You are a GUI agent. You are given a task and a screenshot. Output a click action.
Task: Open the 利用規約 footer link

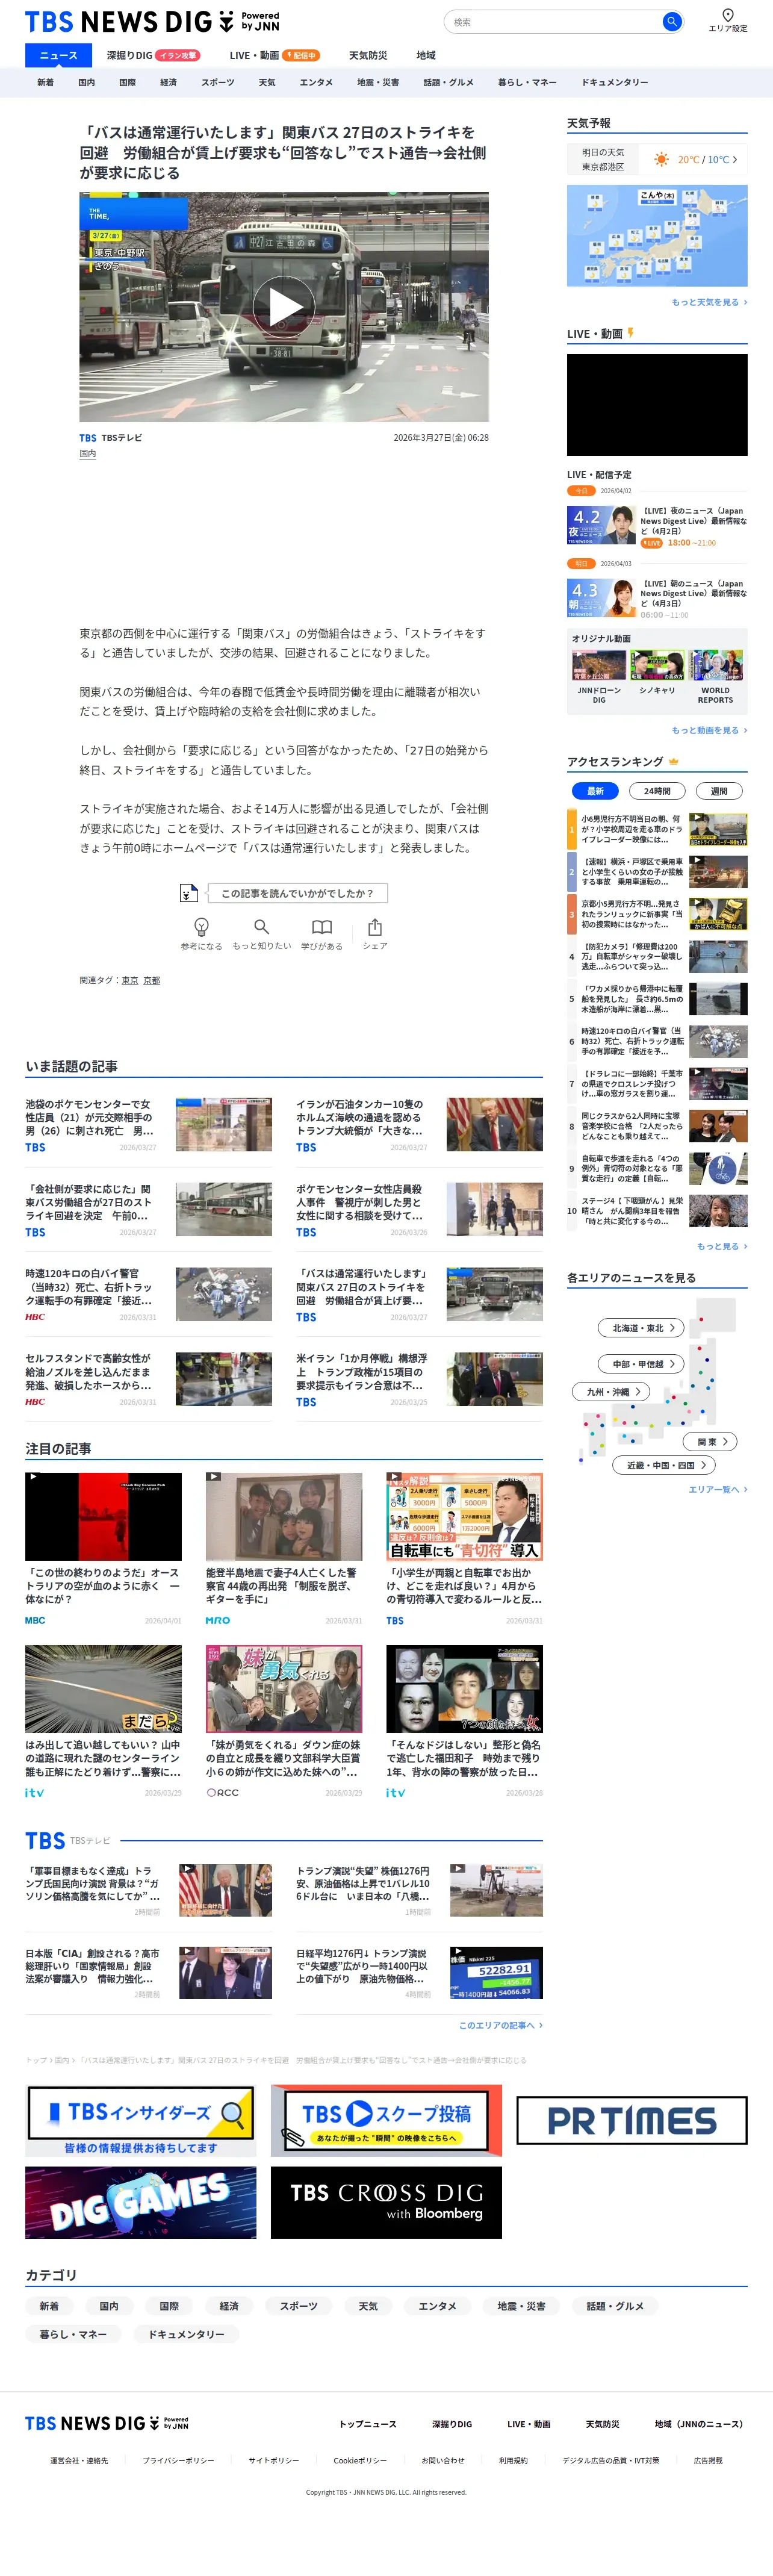[513, 2460]
